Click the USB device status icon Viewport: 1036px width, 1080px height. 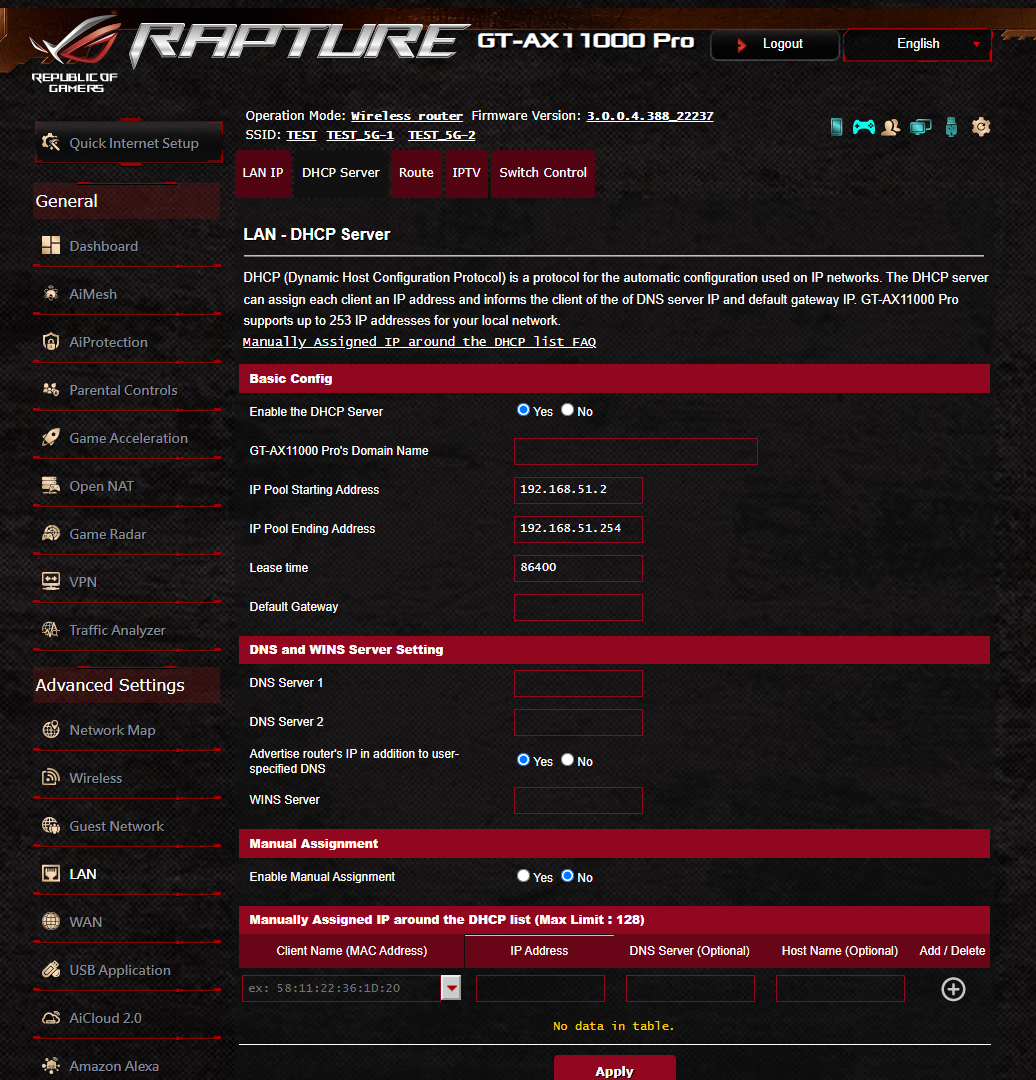[951, 127]
